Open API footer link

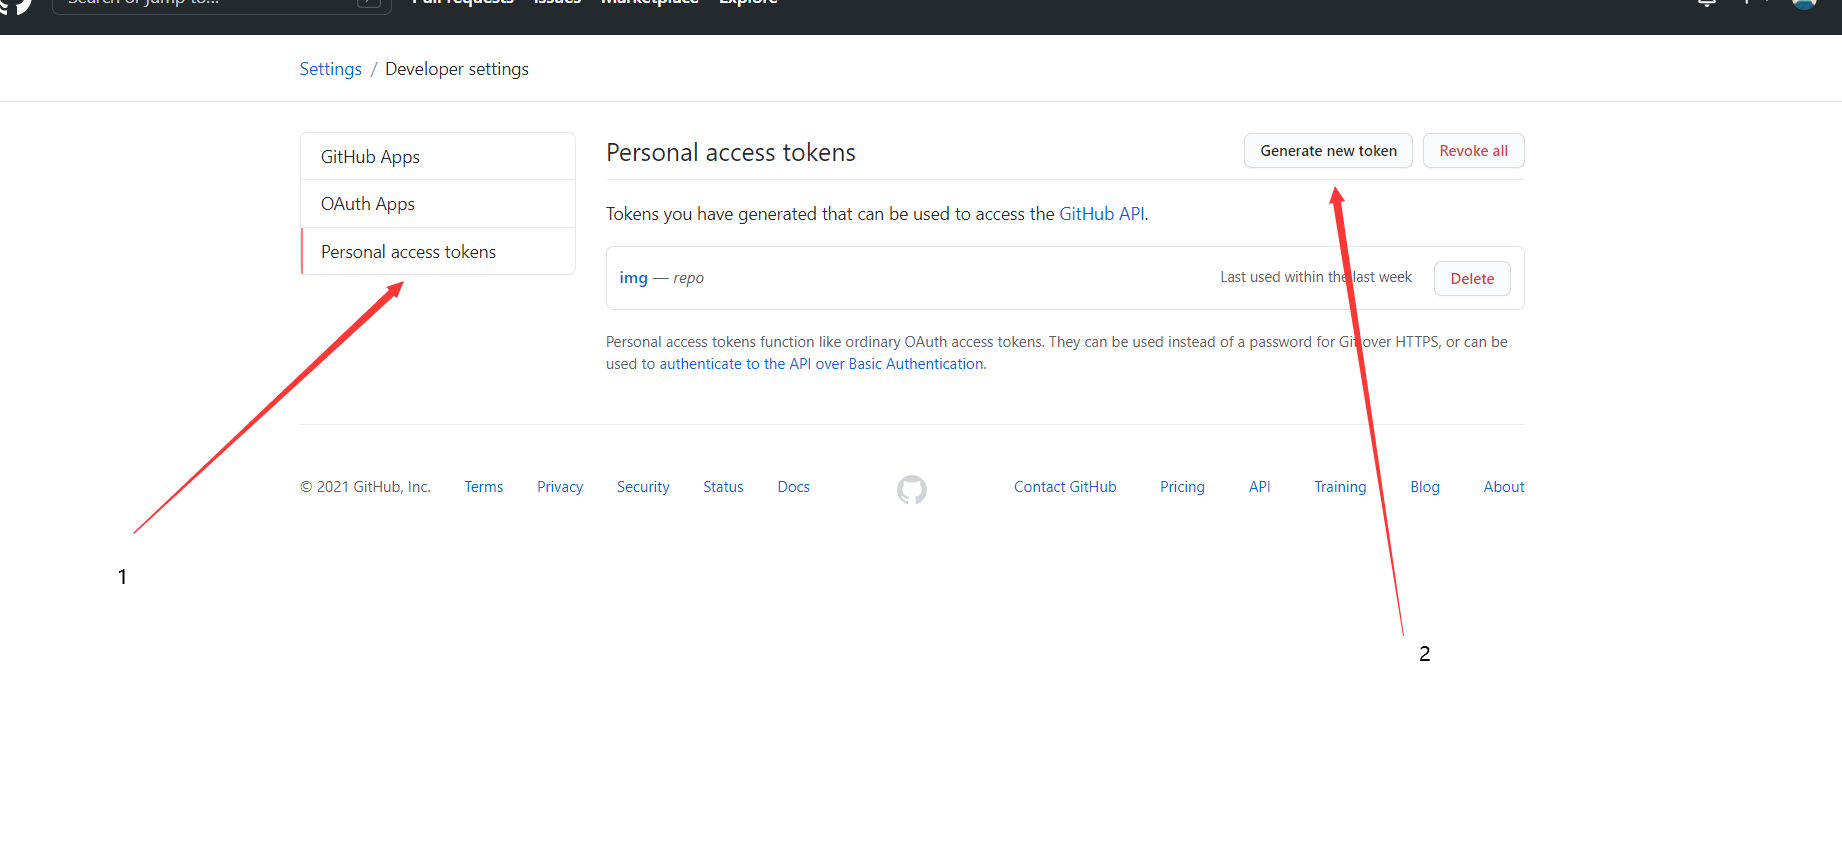click(1259, 487)
